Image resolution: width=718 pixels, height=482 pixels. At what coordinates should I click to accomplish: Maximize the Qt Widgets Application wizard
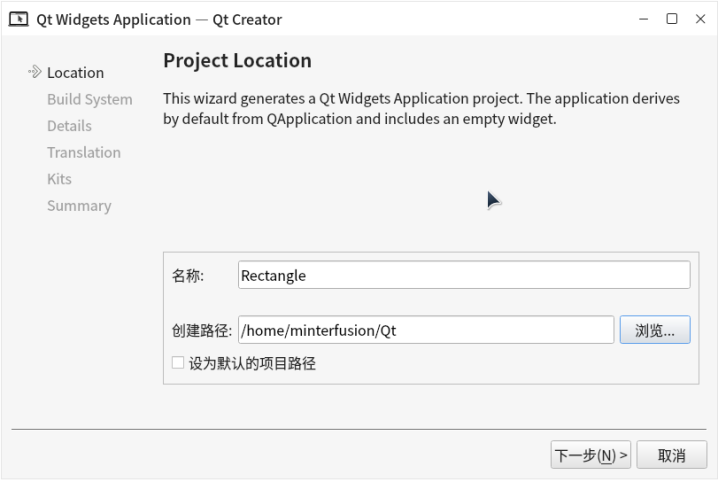click(672, 19)
